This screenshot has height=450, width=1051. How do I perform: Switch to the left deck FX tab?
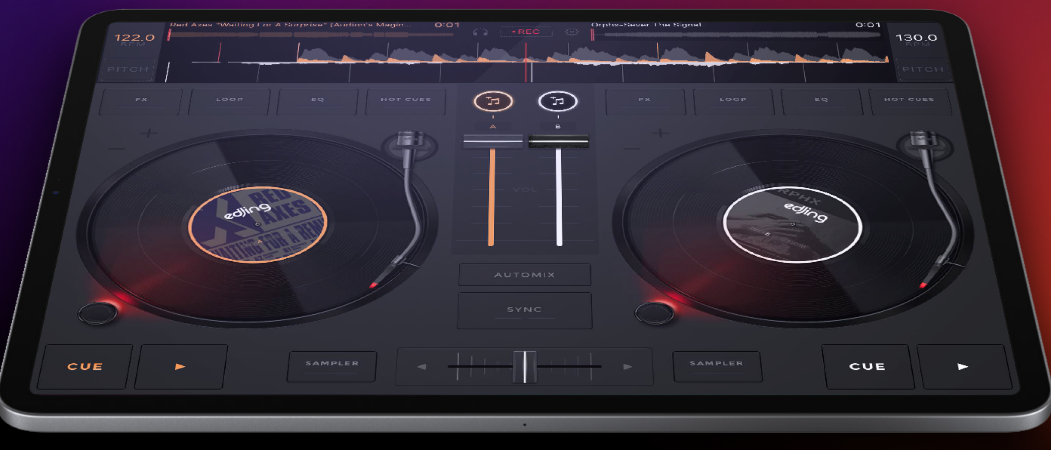click(x=141, y=100)
